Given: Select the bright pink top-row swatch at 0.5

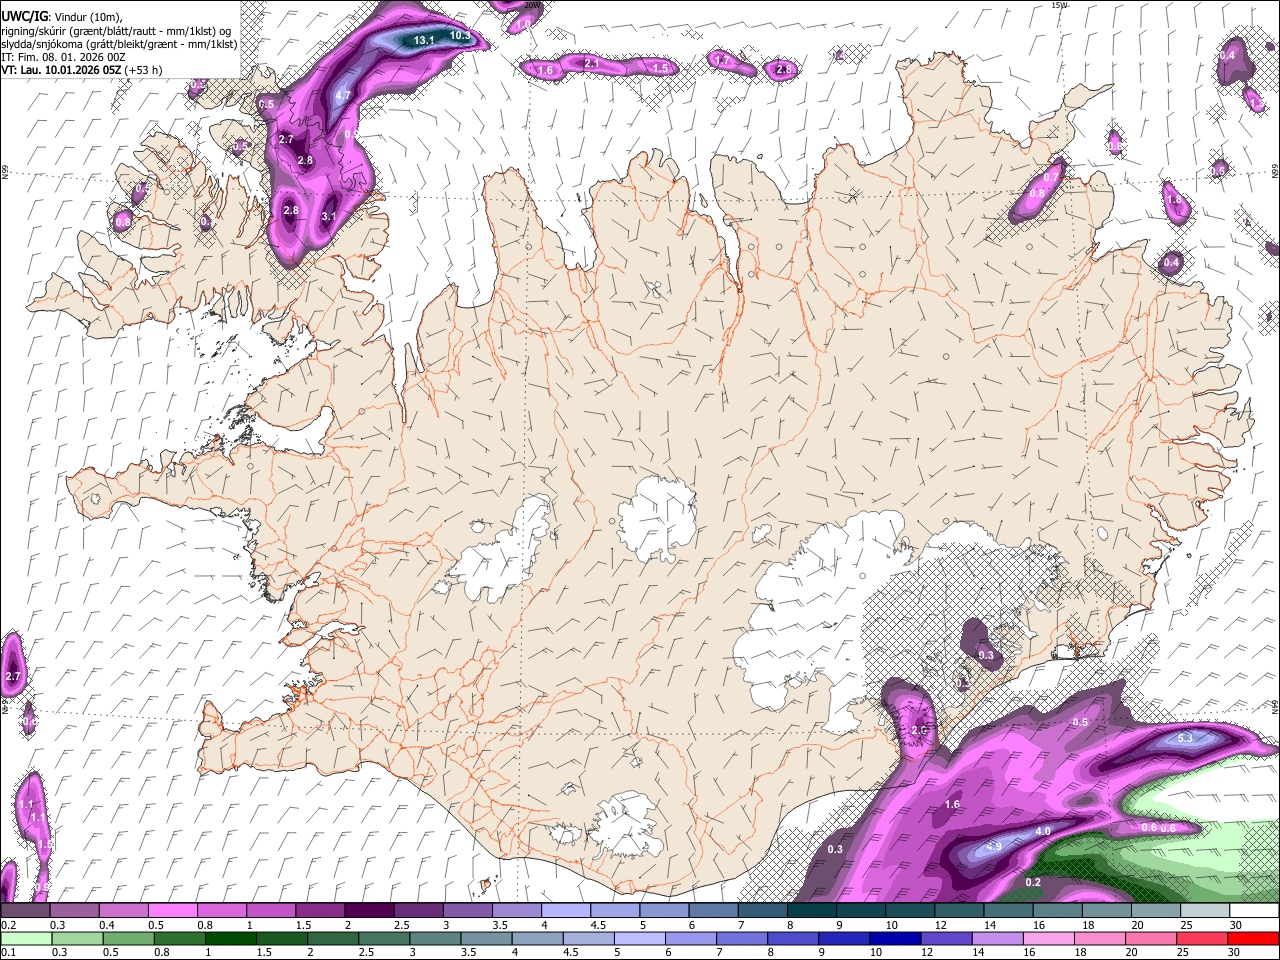Looking at the screenshot, I should tap(172, 911).
